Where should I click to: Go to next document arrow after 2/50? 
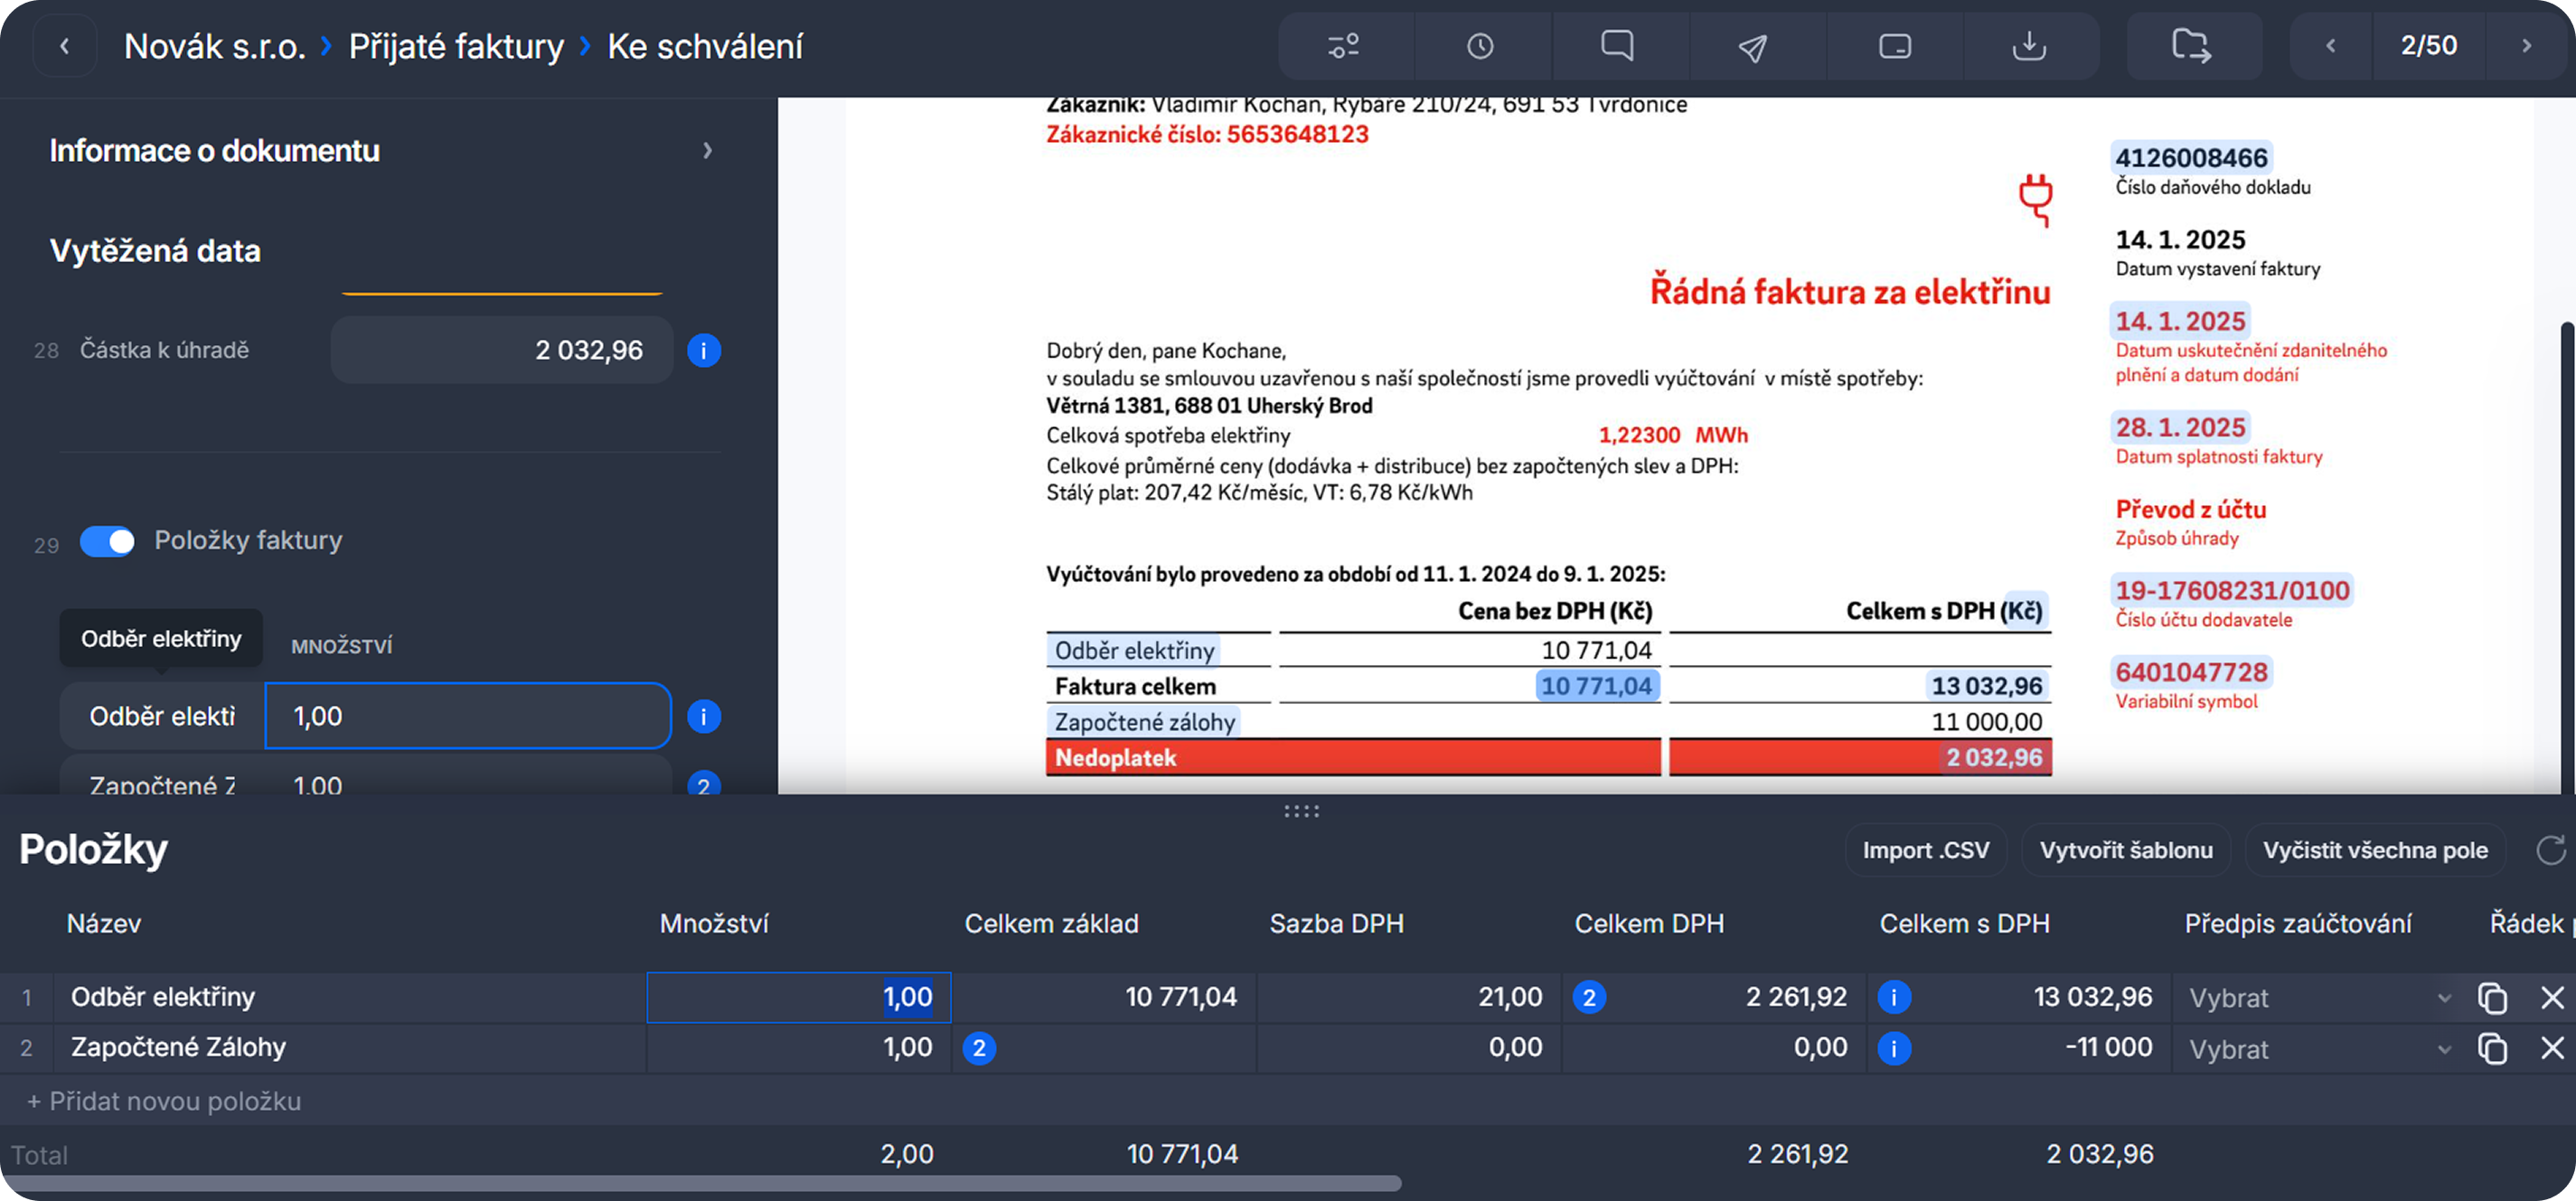(x=2526, y=46)
